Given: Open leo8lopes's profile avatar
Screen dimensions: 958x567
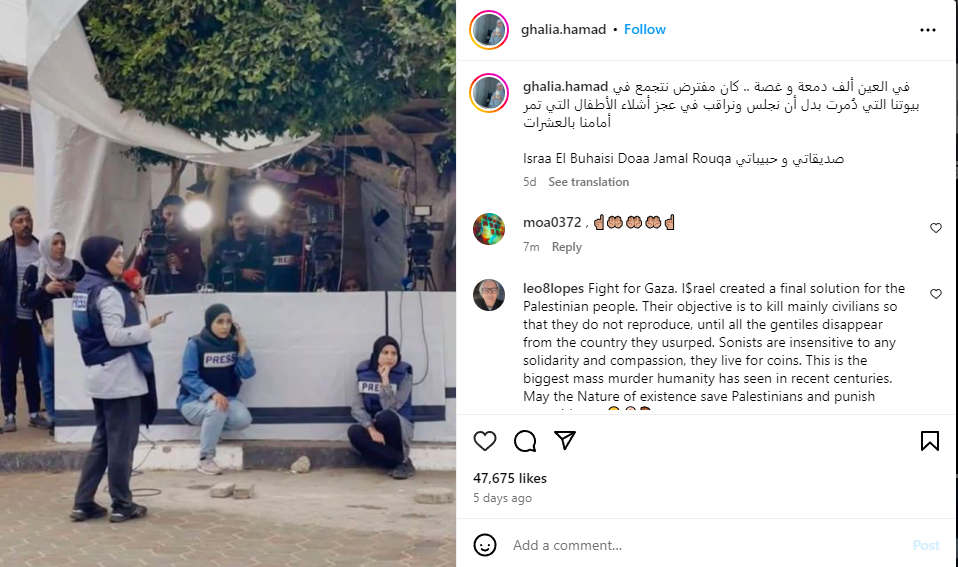Looking at the screenshot, I should (489, 295).
